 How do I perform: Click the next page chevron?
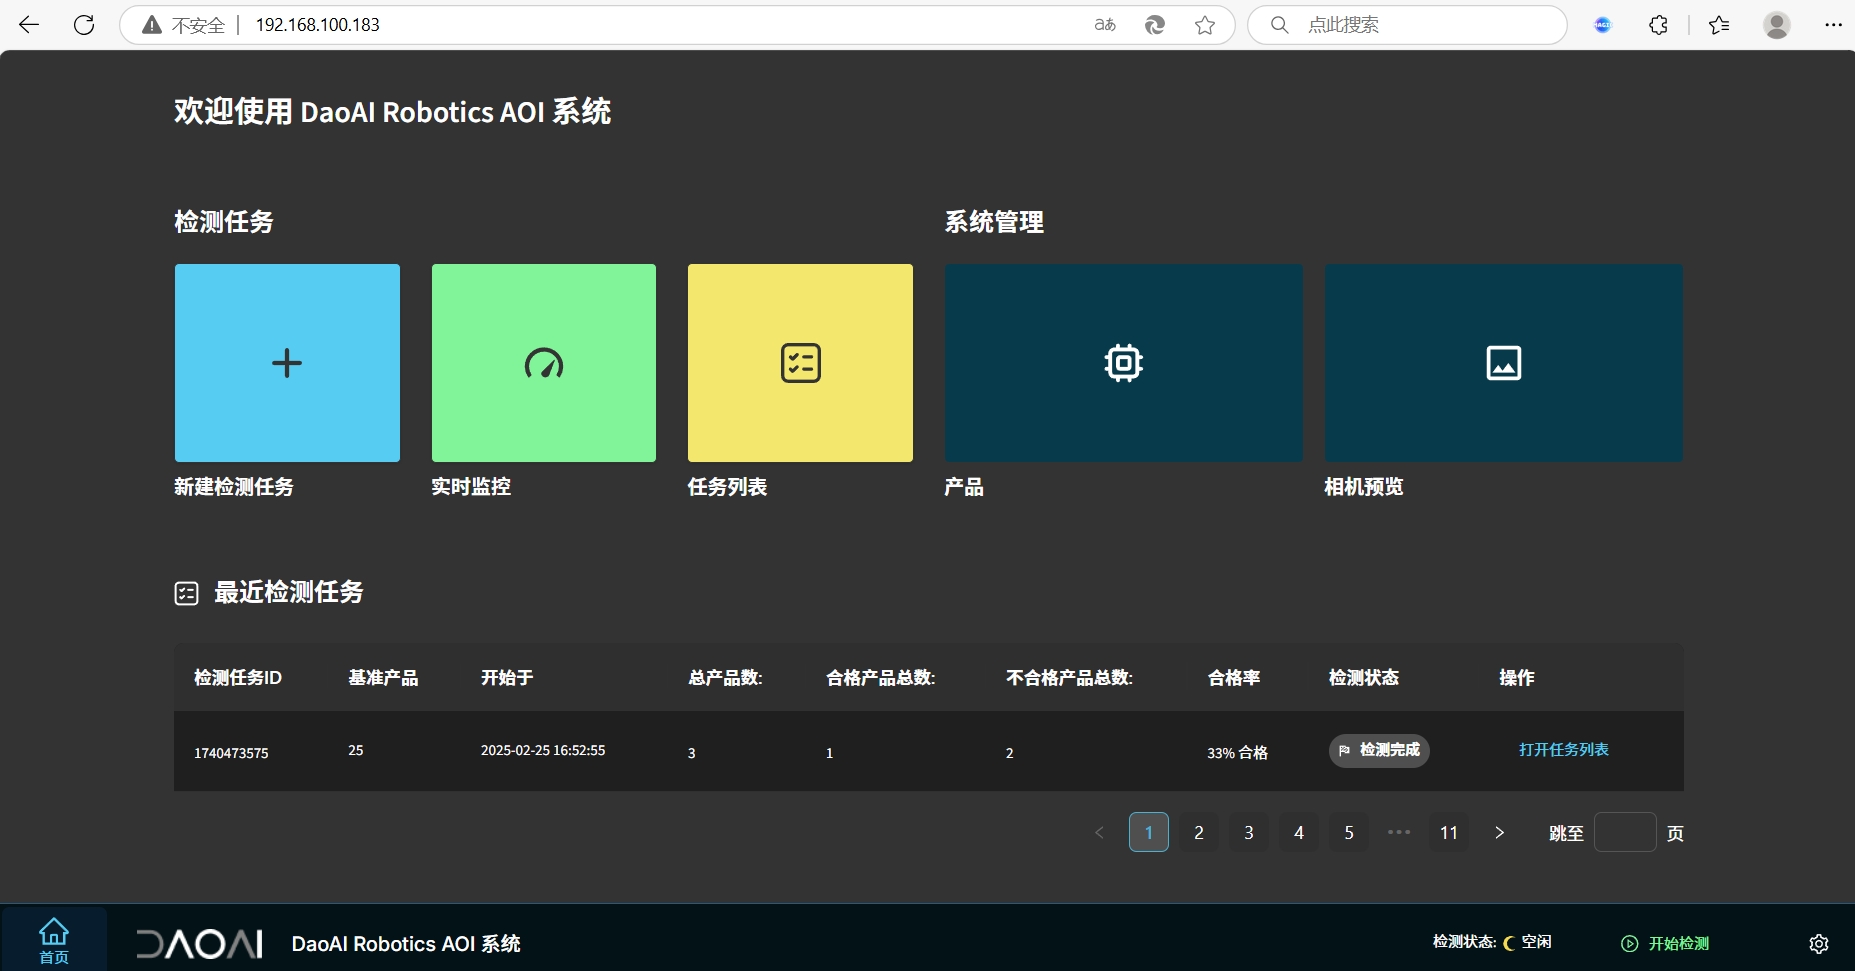coord(1499,832)
